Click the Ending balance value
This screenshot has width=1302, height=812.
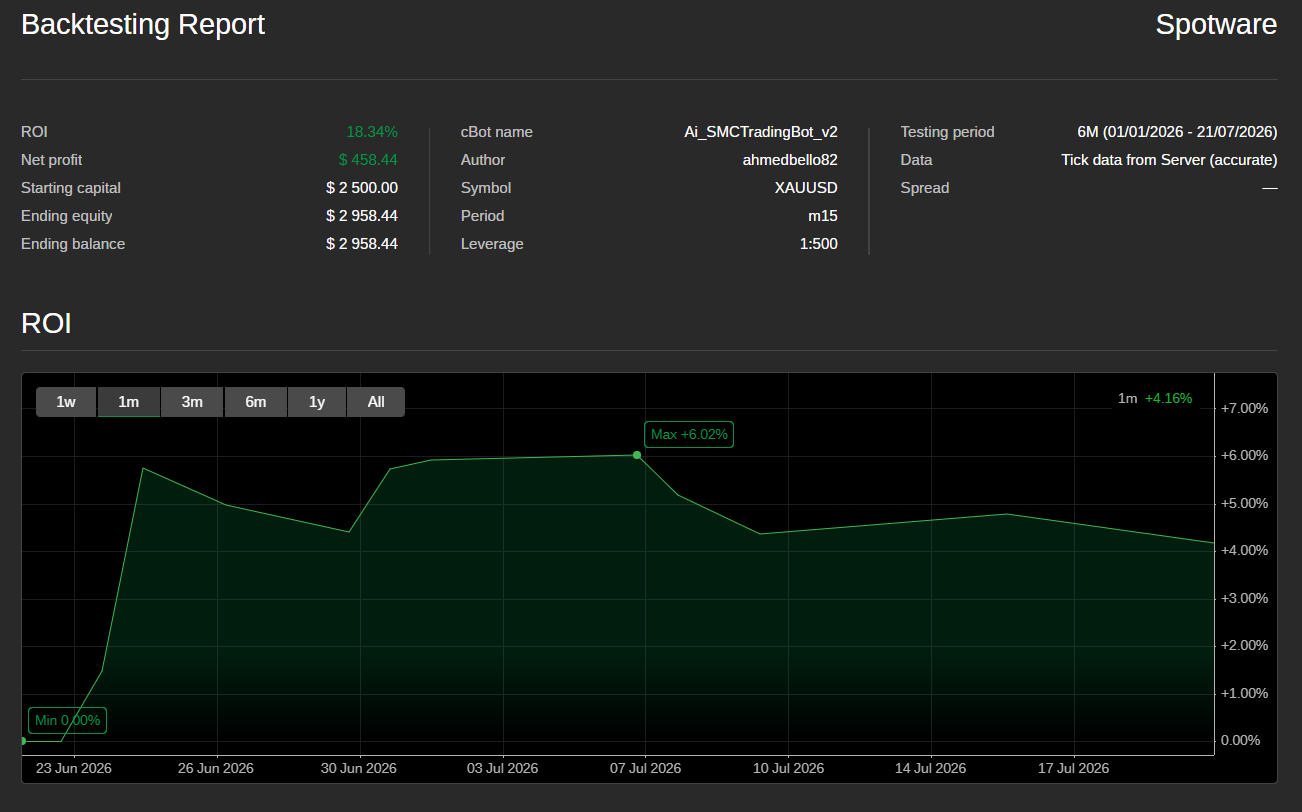tap(362, 244)
